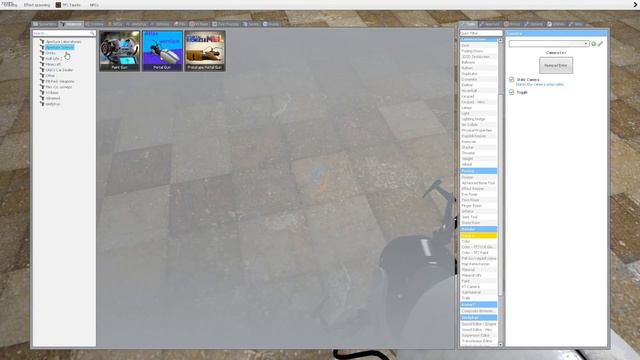640x360 pixels.
Task: Select the Joint Tool
Action: (x=478, y=217)
